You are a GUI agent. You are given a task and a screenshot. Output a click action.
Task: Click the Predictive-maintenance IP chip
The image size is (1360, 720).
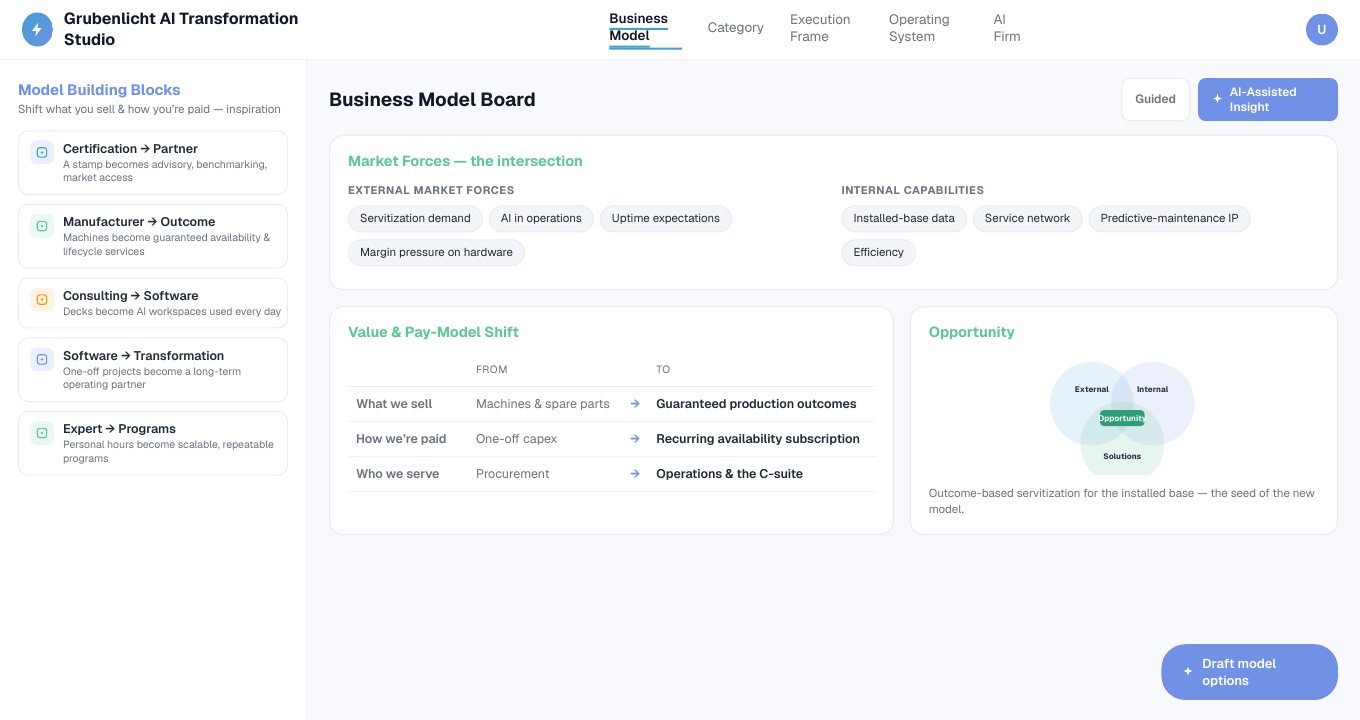[1169, 218]
